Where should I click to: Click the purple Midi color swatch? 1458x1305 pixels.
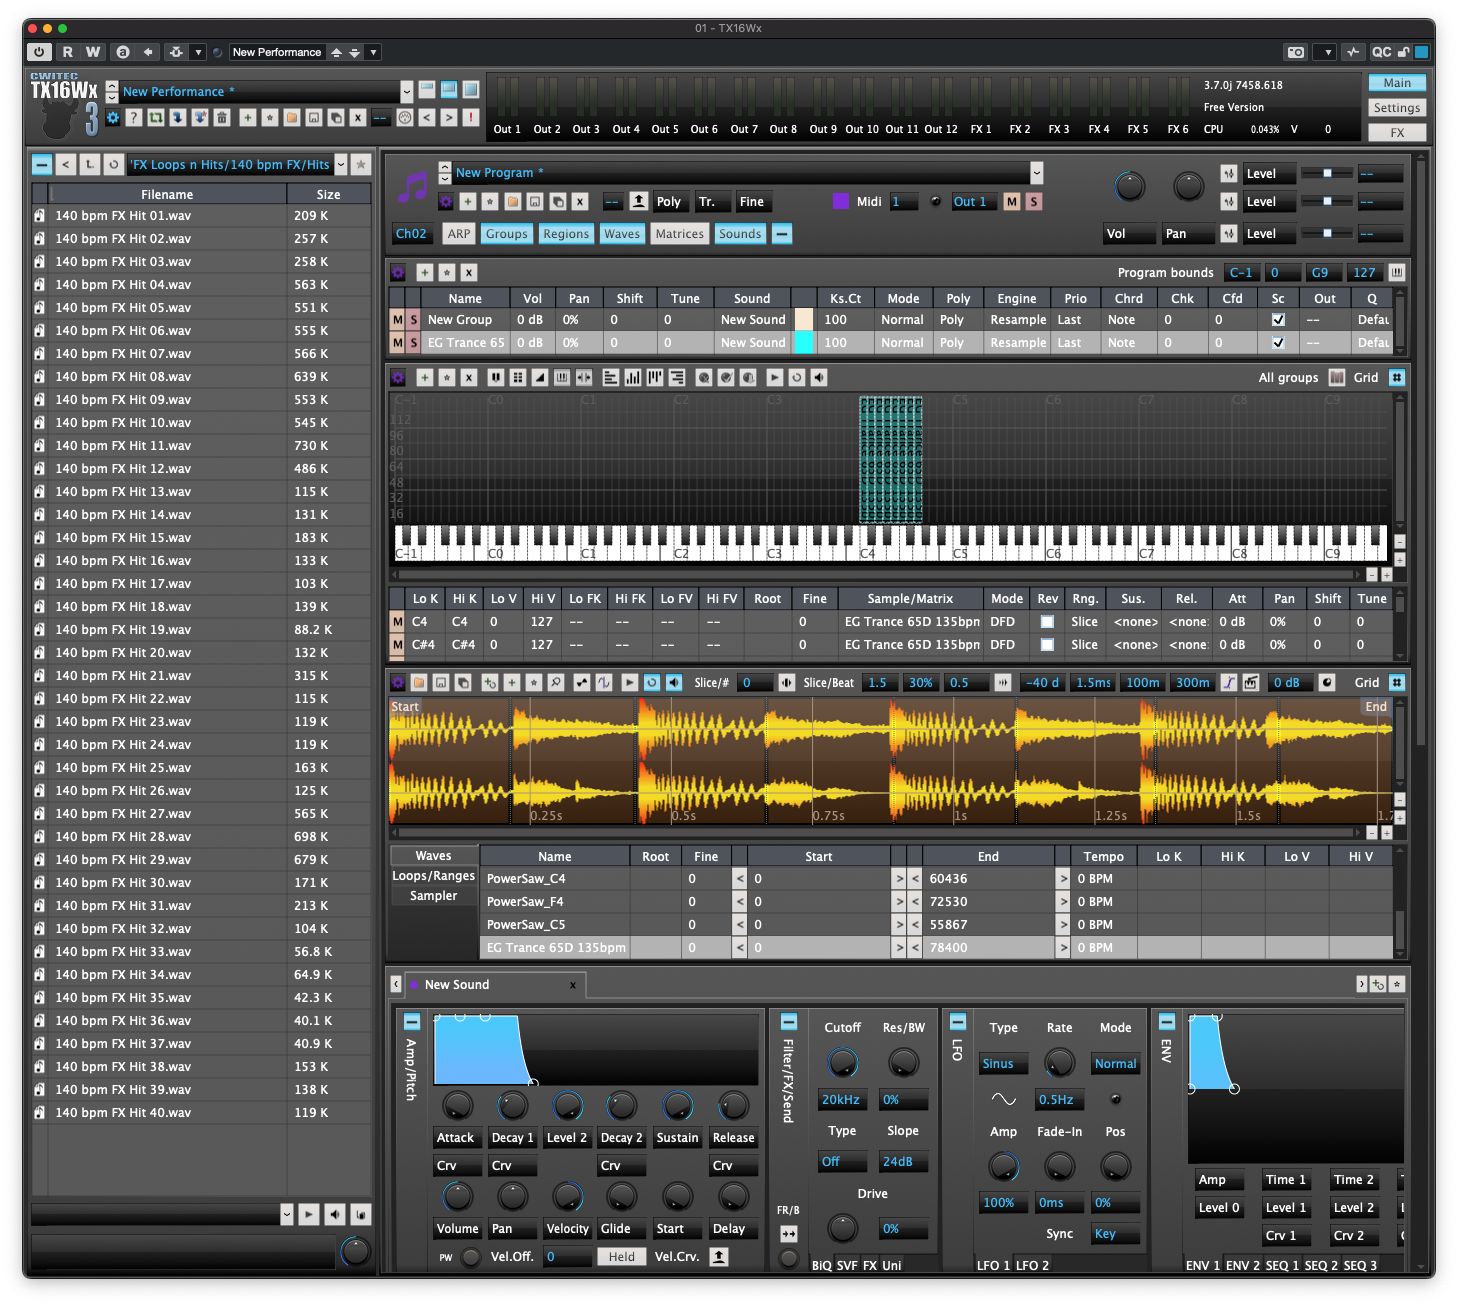pyautogui.click(x=841, y=202)
